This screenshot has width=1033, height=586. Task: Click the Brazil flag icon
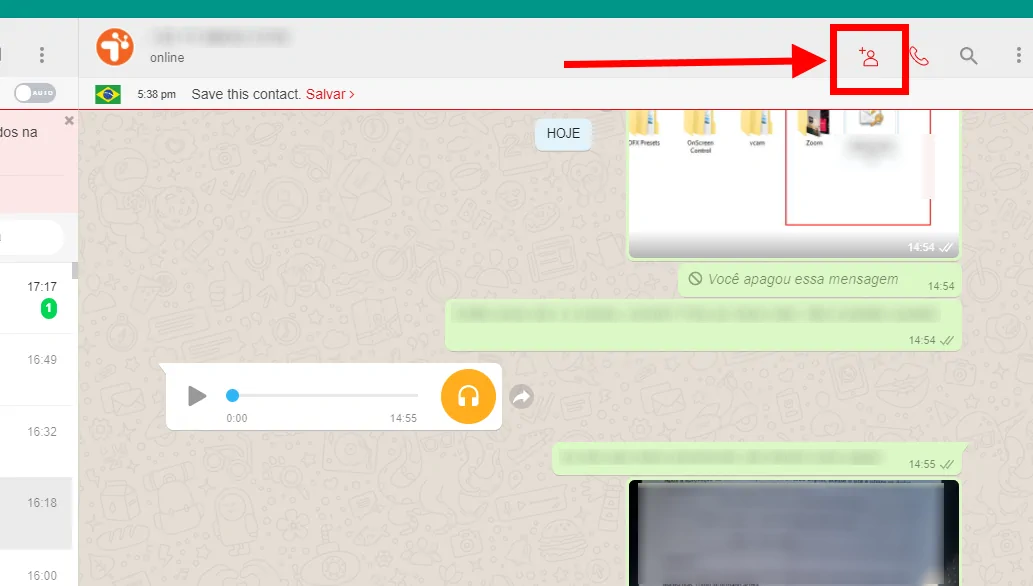(x=107, y=94)
